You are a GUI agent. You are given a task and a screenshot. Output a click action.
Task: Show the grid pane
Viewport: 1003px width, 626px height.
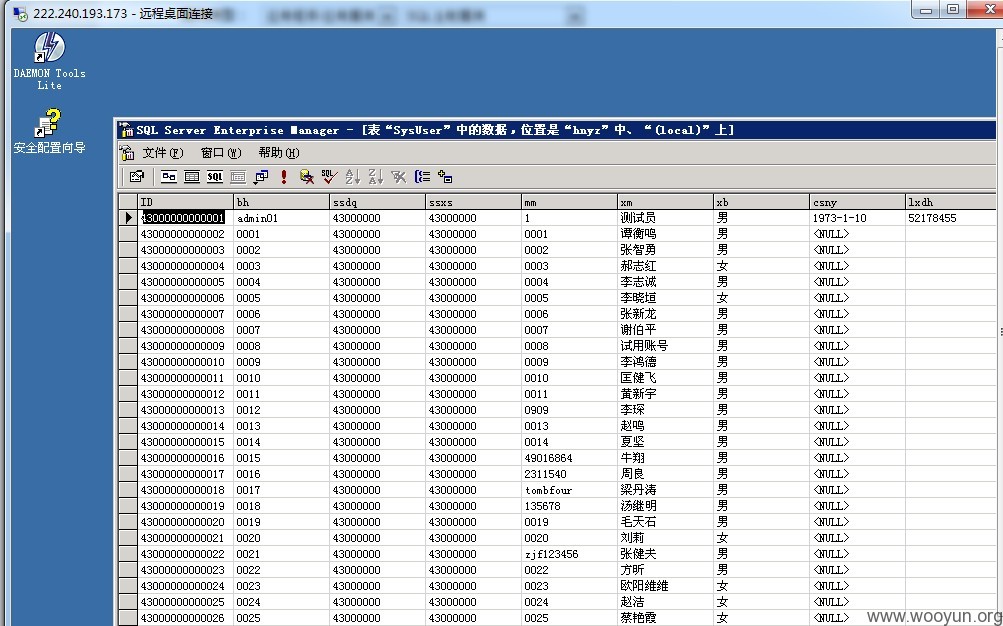(192, 176)
